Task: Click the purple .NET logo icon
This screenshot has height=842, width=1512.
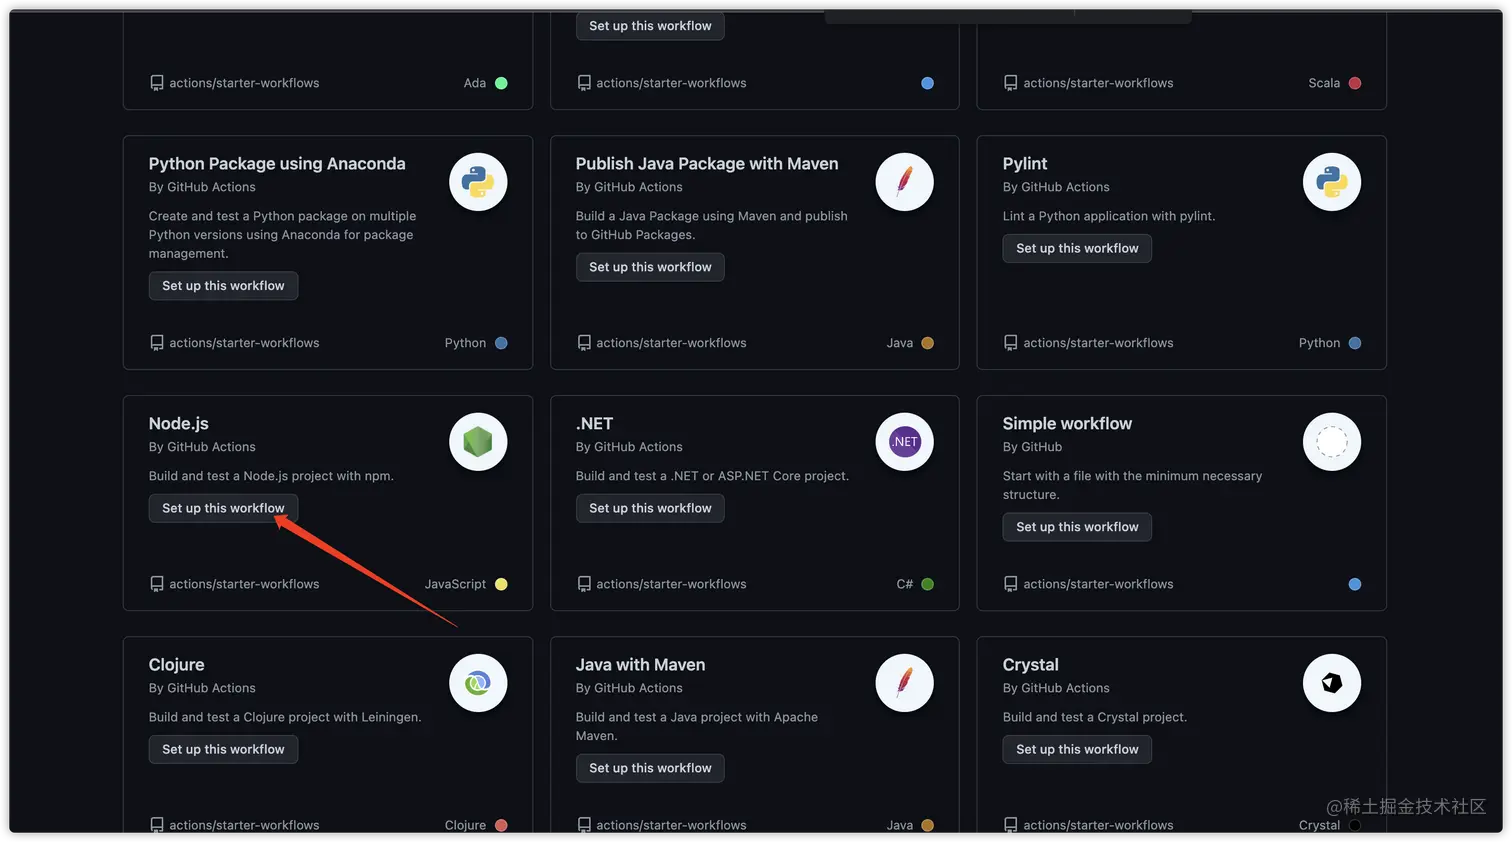Action: pos(904,441)
